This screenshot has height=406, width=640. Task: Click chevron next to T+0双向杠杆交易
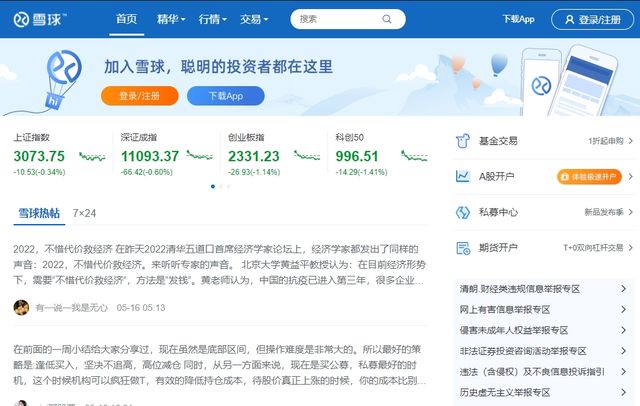click(631, 248)
